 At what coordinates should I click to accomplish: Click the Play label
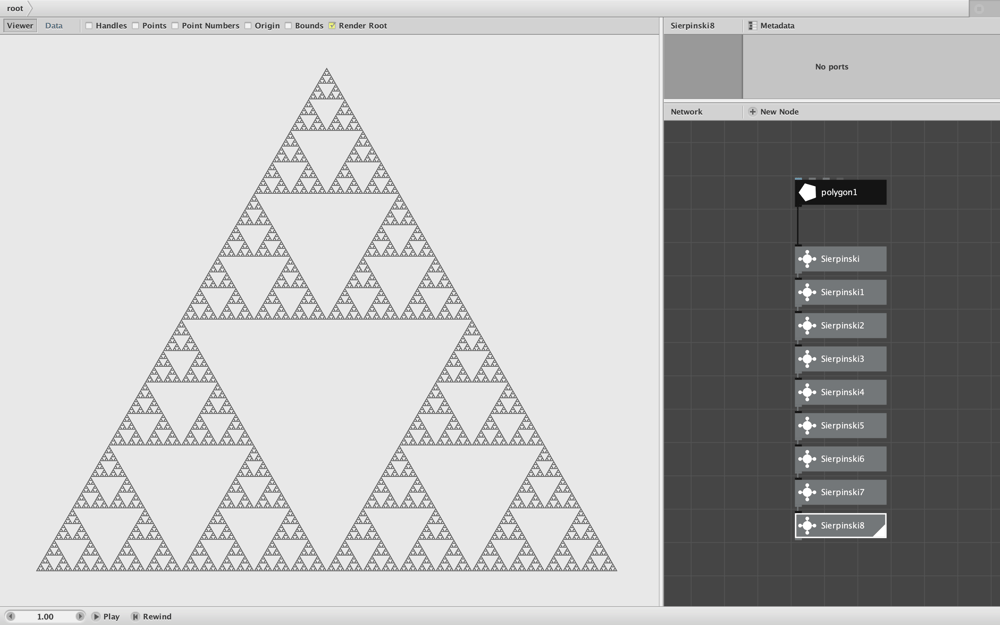111,617
